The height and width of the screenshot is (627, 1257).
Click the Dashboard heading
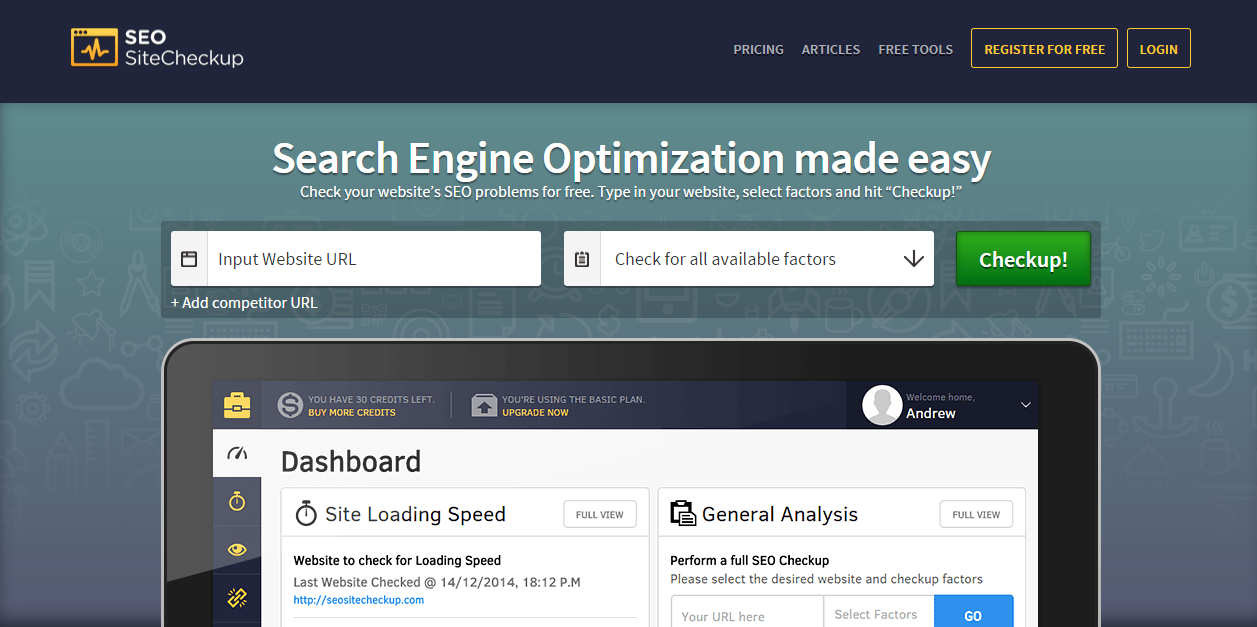click(351, 461)
